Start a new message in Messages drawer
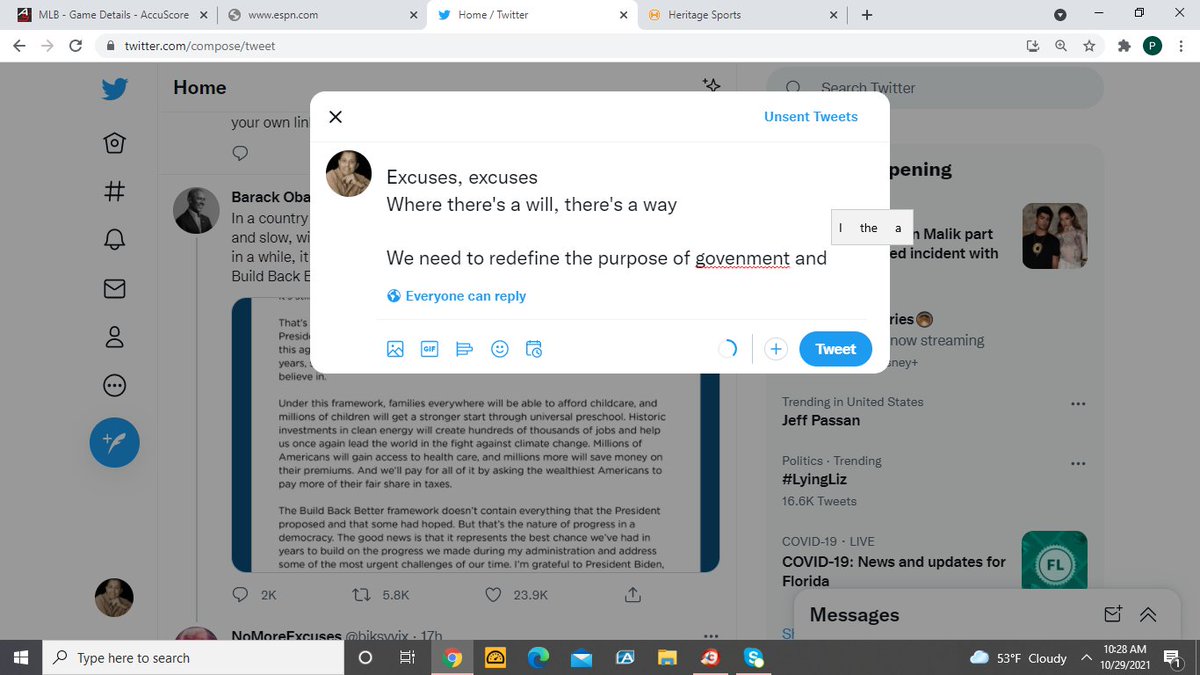Screen dimensions: 1200x675 click(x=1112, y=614)
